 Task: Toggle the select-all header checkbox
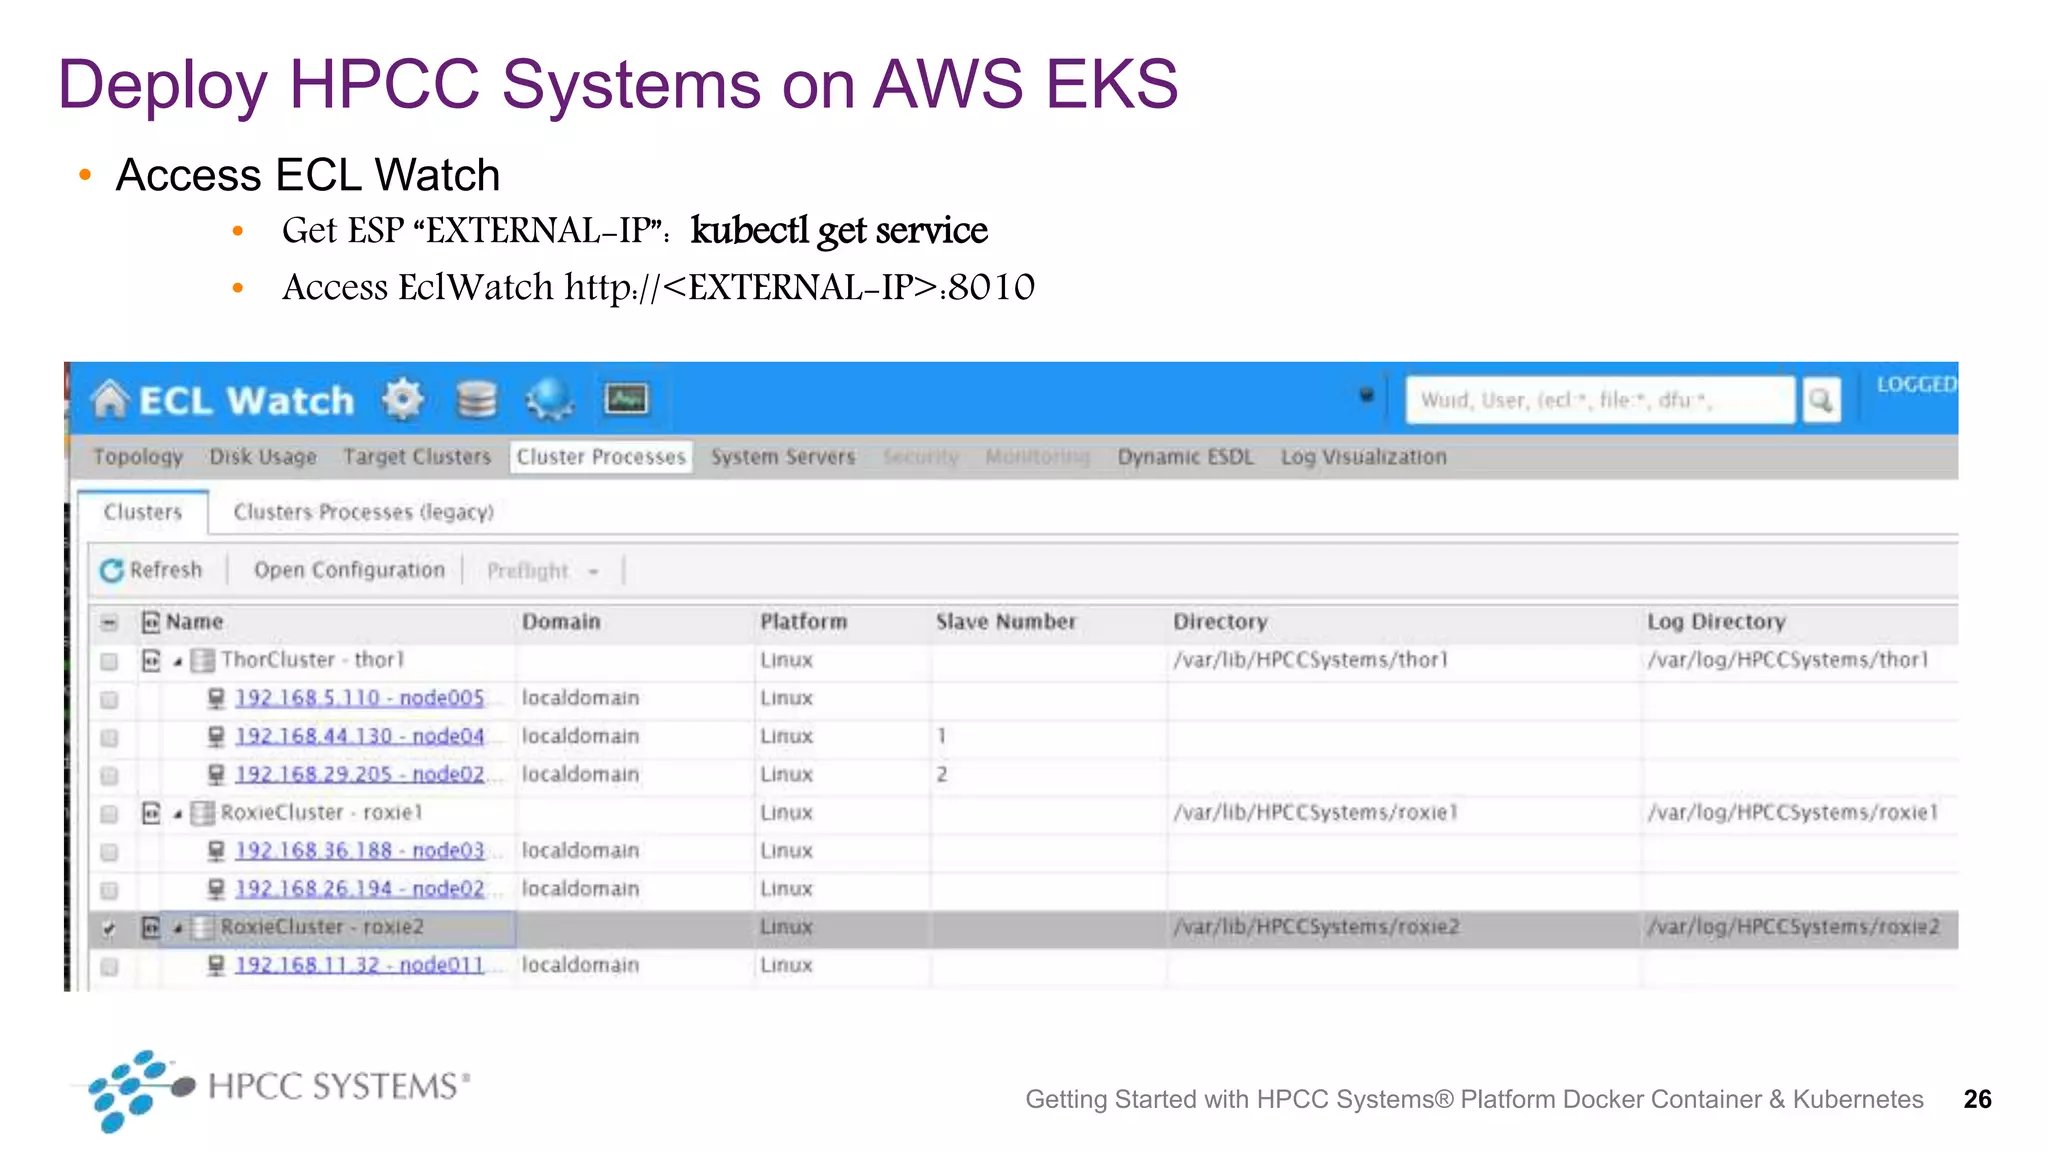pos(109,623)
